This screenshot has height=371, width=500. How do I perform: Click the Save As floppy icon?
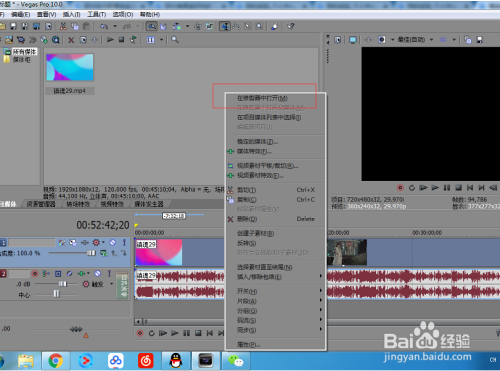point(25,26)
